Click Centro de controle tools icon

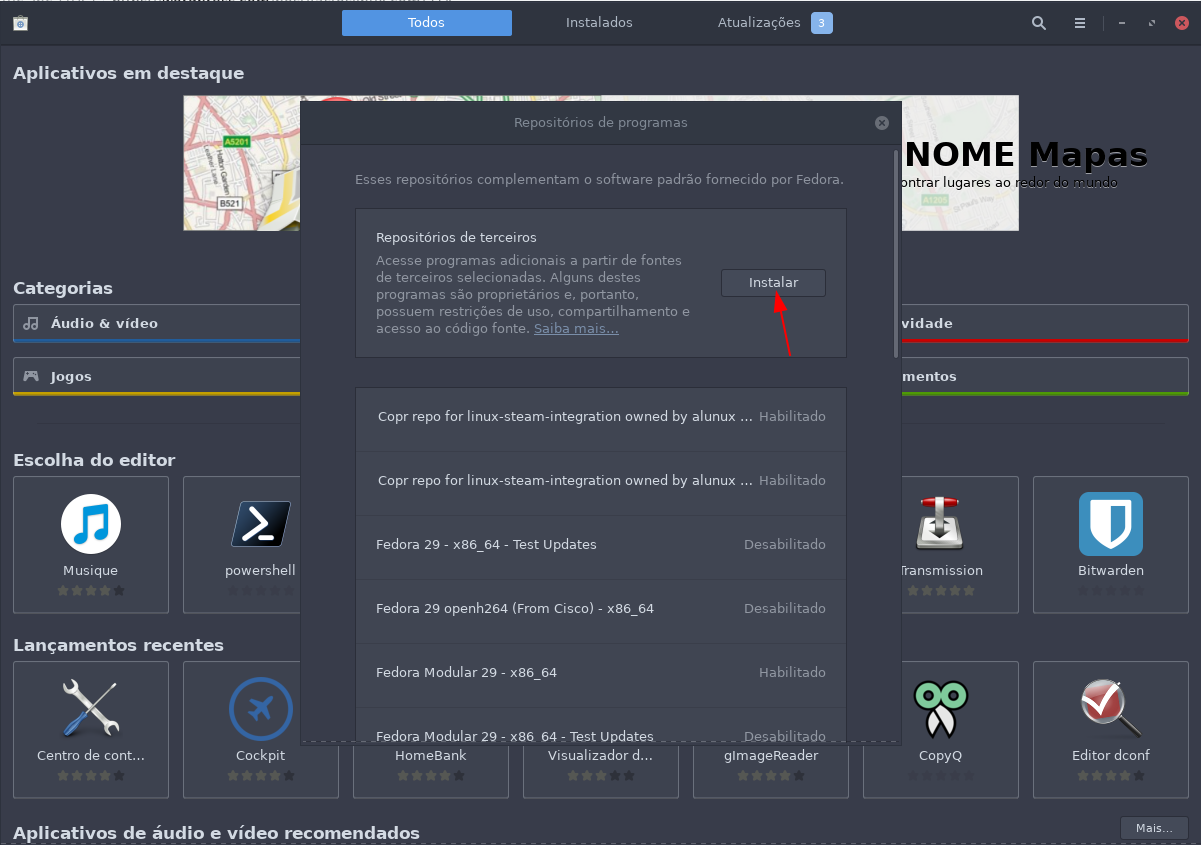[x=91, y=709]
